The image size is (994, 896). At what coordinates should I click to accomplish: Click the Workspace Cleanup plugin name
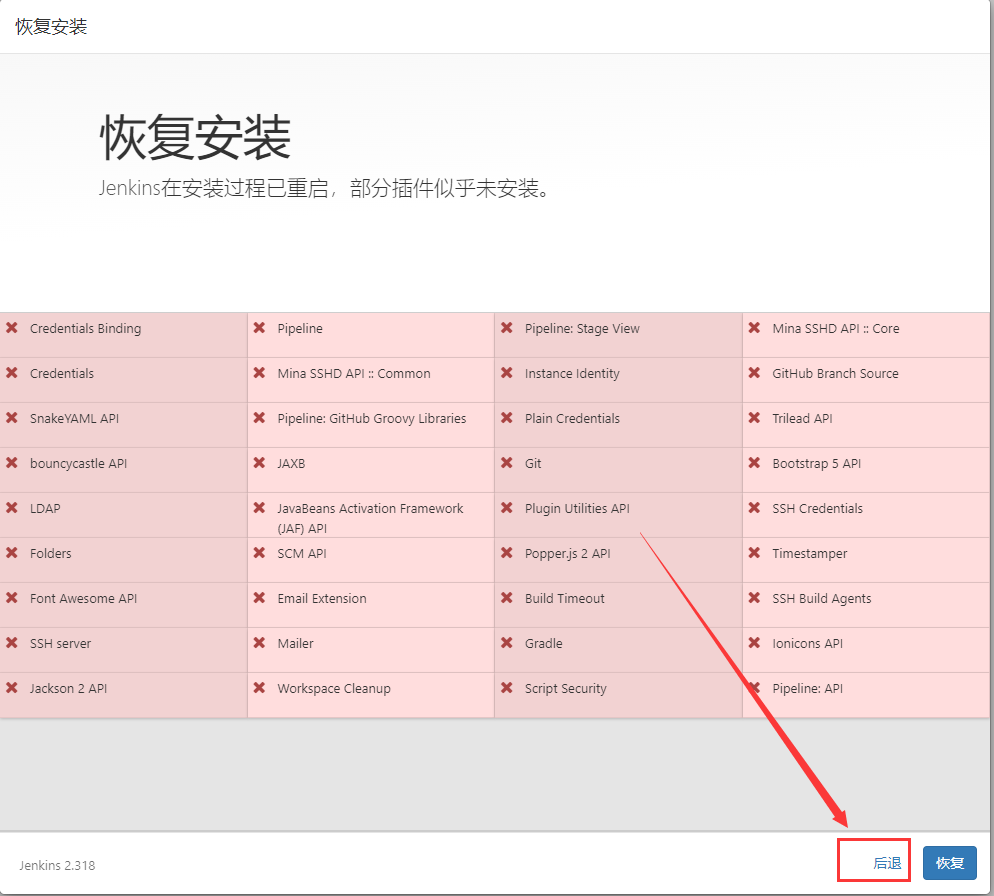(334, 689)
